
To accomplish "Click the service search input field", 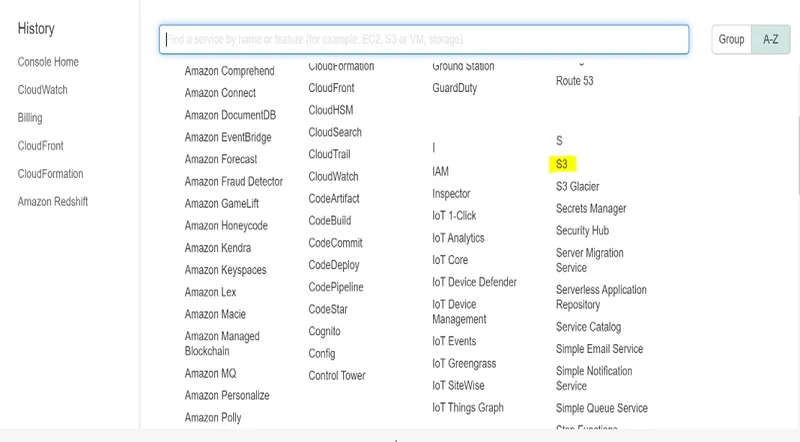I will click(x=423, y=39).
